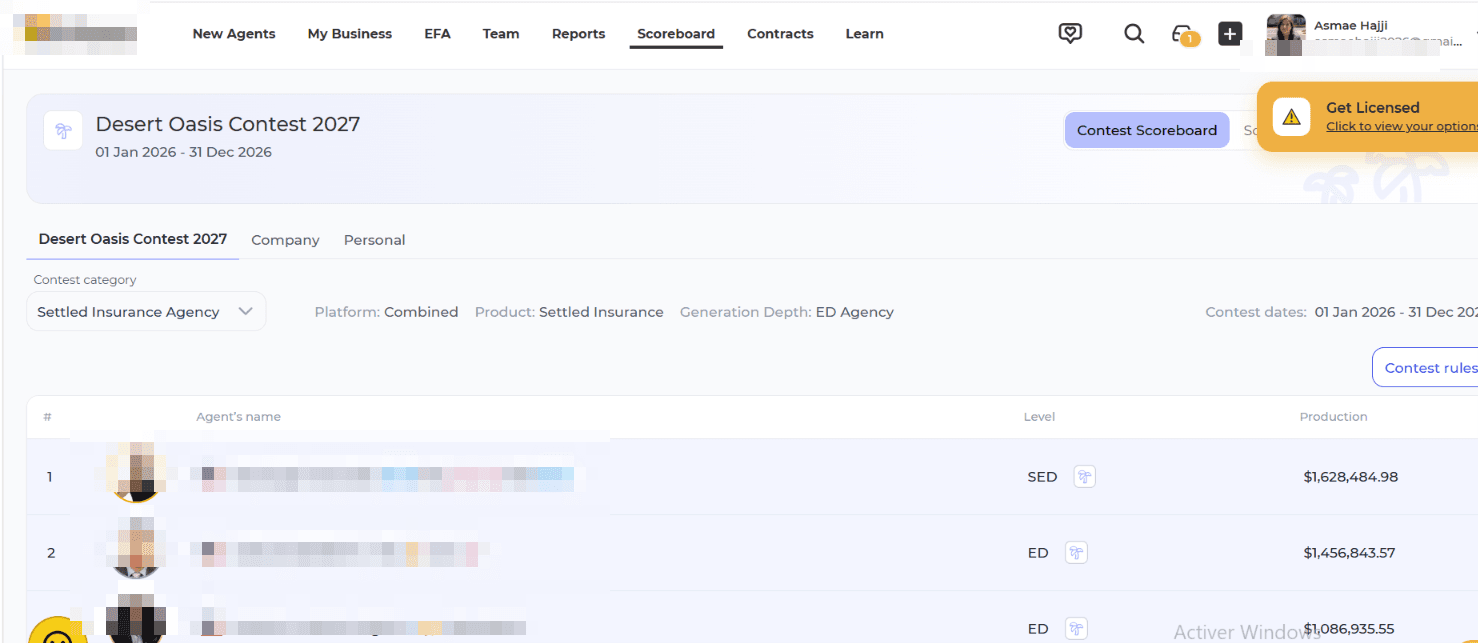Click the Contest rules button
This screenshot has width=1478, height=643.
tap(1427, 368)
